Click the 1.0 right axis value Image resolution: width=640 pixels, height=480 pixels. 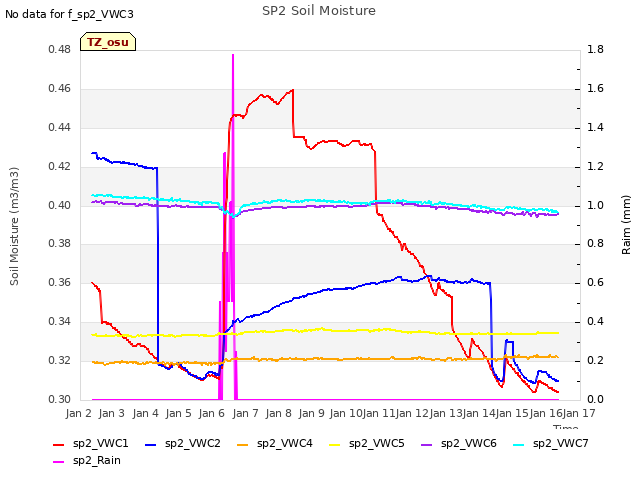tap(595, 205)
